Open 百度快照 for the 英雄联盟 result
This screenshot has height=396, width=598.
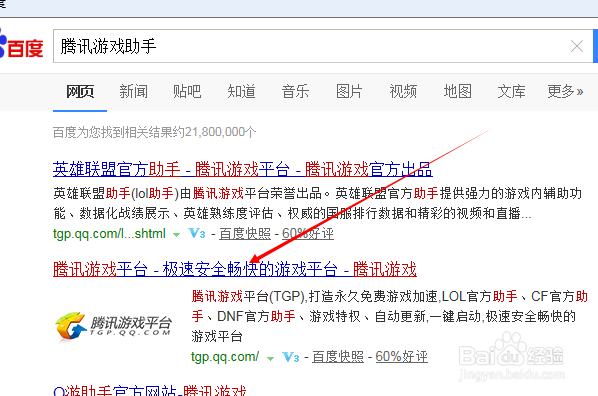pyautogui.click(x=245, y=233)
